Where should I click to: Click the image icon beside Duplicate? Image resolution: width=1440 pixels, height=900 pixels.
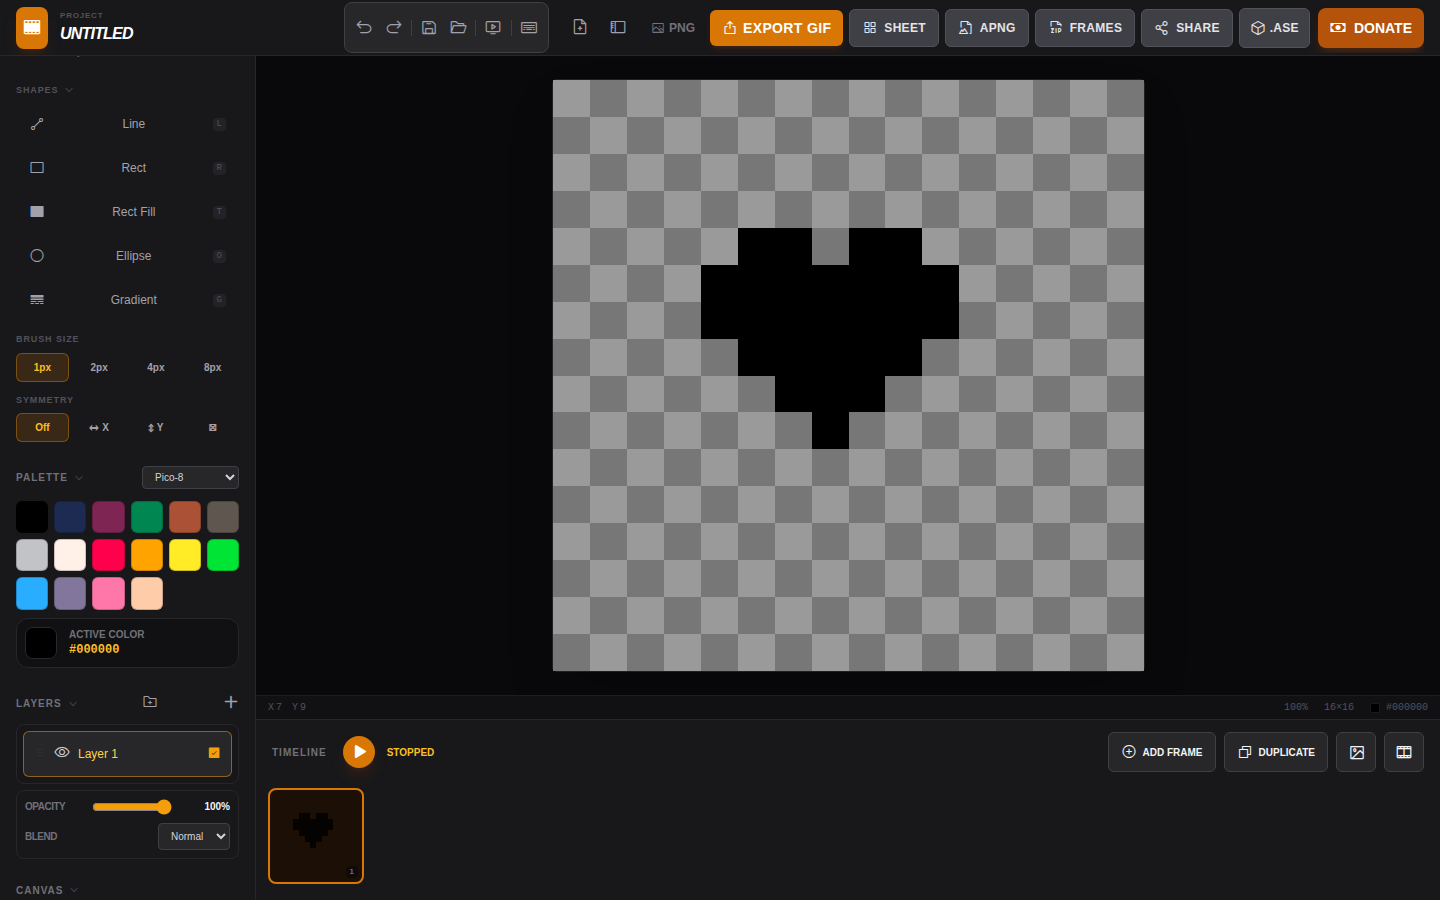pyautogui.click(x=1356, y=752)
